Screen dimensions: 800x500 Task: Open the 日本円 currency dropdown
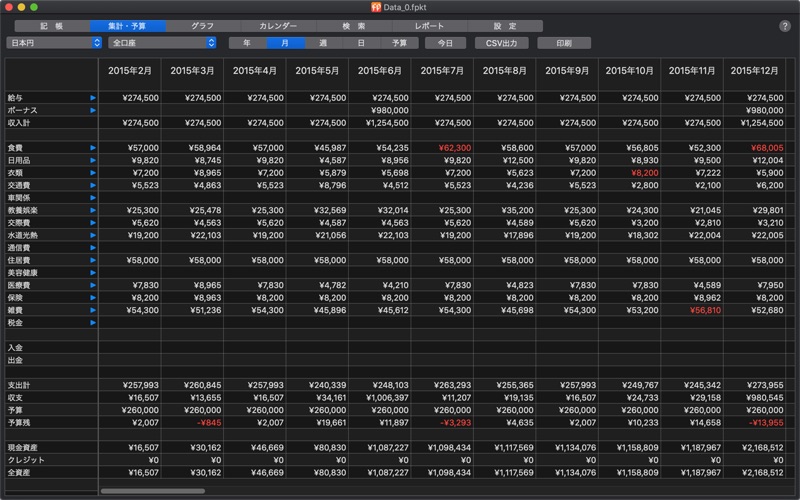[54, 43]
